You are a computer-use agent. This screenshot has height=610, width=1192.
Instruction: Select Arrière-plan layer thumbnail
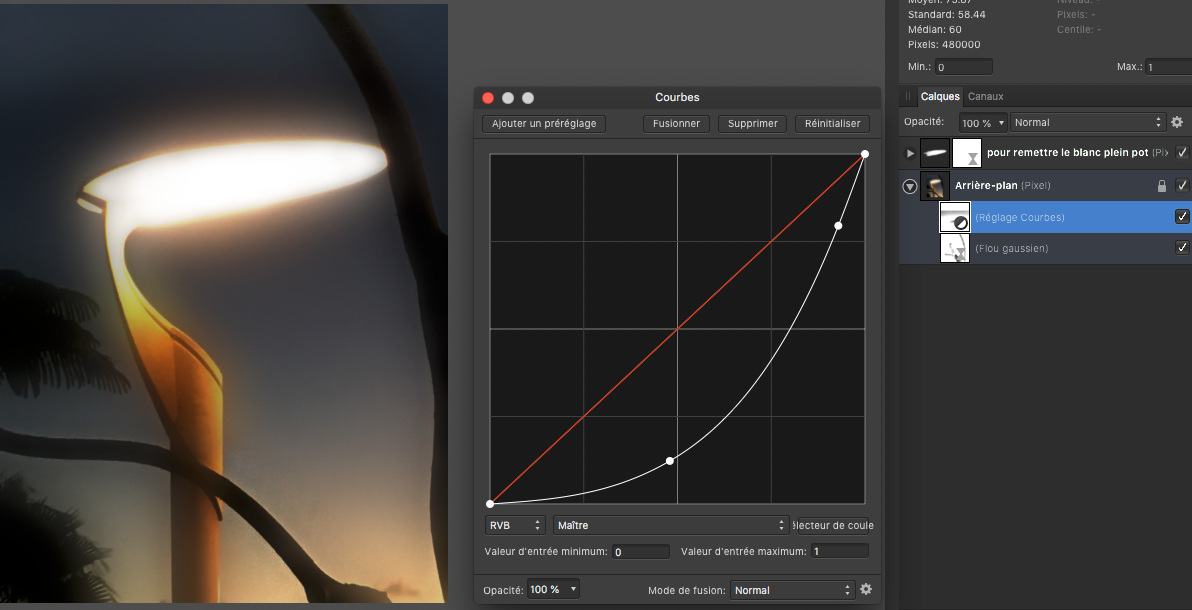[x=935, y=186]
